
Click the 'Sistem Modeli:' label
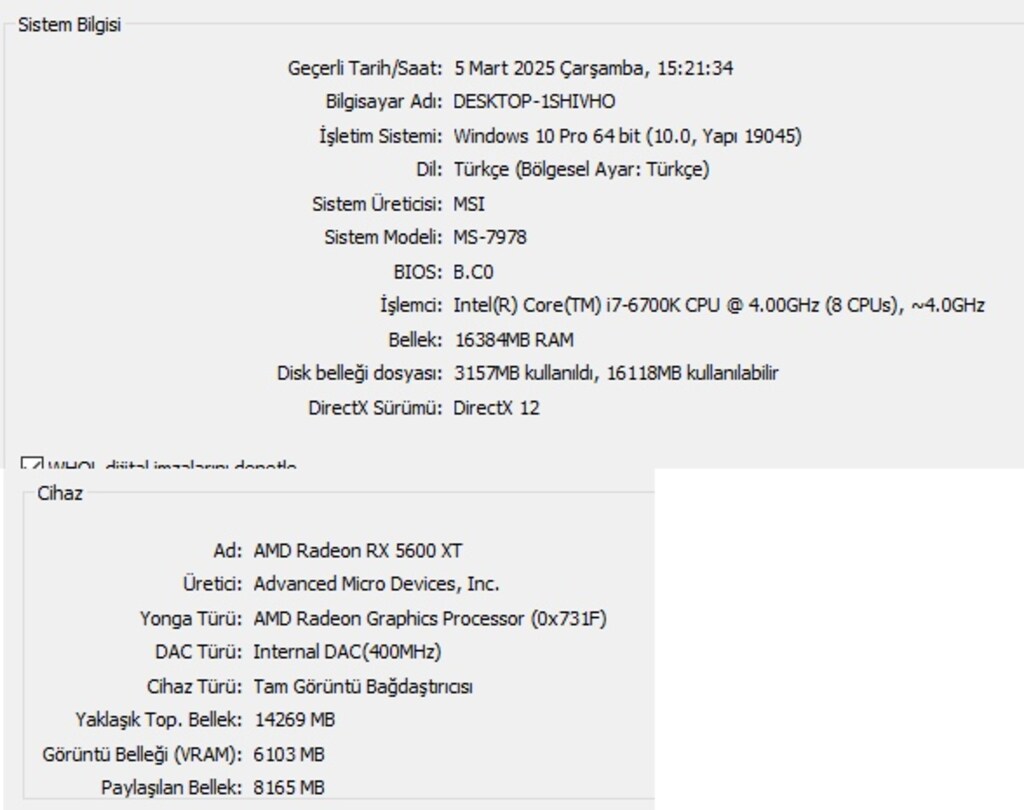point(383,237)
